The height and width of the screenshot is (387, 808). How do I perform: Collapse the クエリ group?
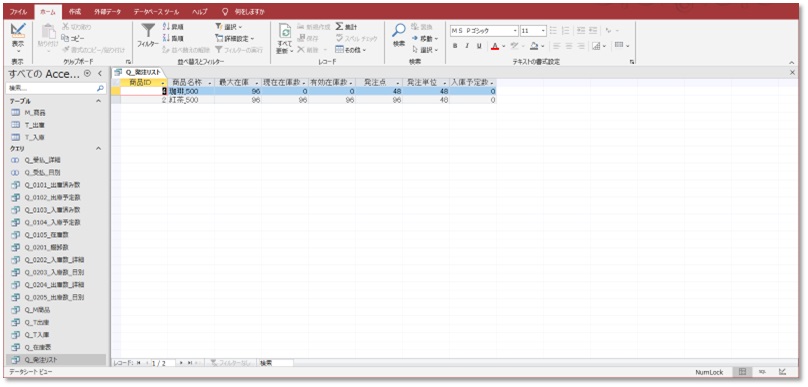click(x=98, y=148)
